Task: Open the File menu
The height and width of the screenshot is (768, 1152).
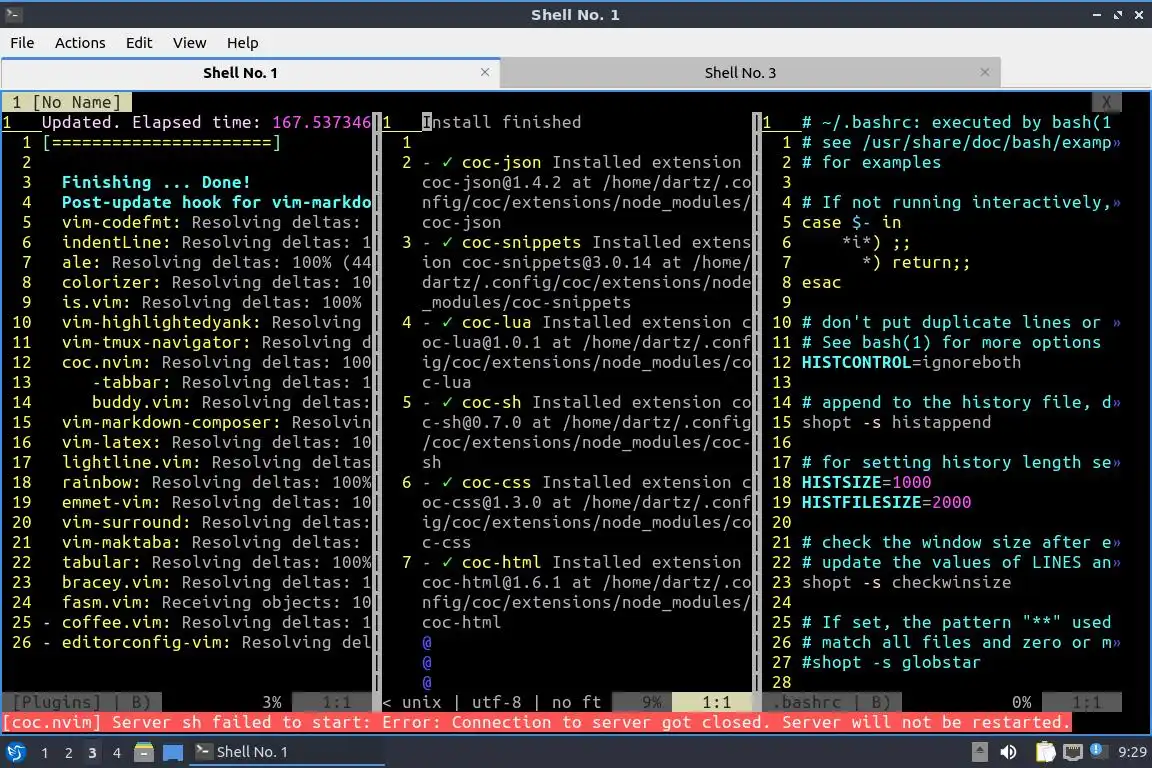Action: 22,43
